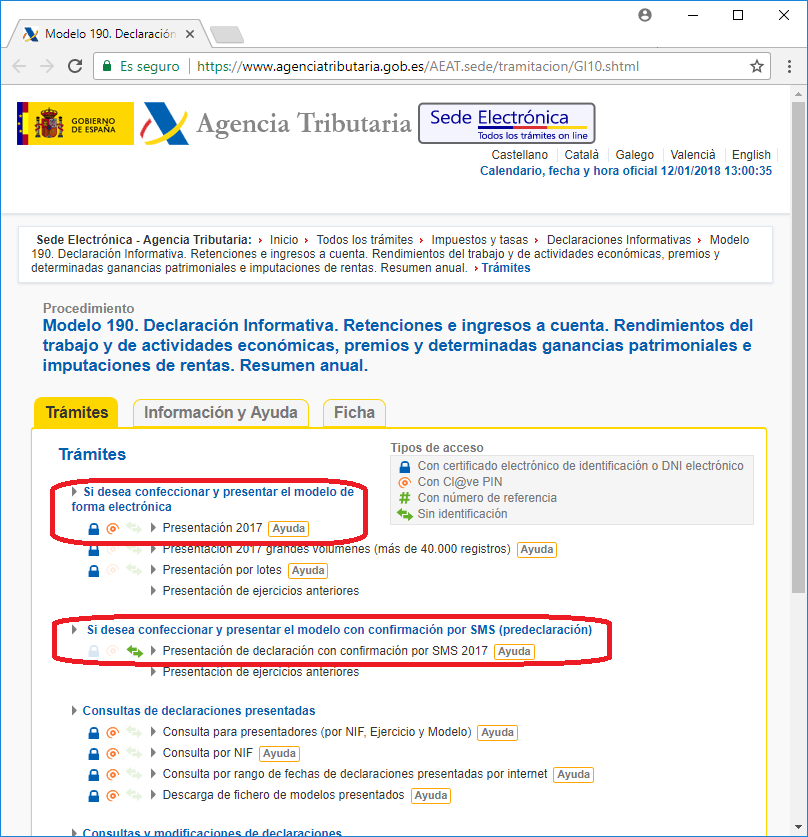Collapse the SMS predeclaración section triangle

pos(75,629)
